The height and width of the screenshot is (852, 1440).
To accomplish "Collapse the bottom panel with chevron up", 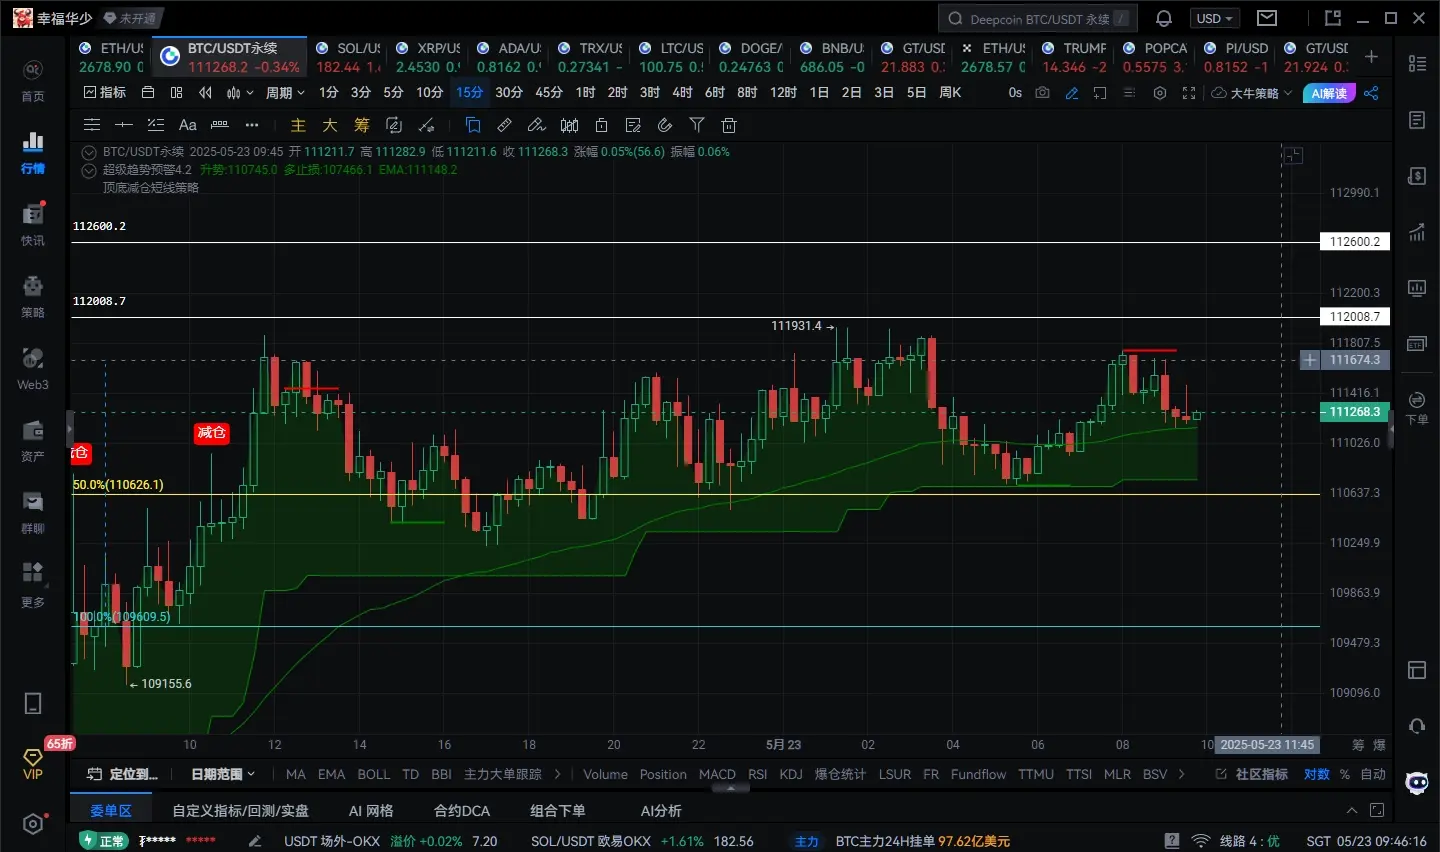I will click(x=1352, y=810).
